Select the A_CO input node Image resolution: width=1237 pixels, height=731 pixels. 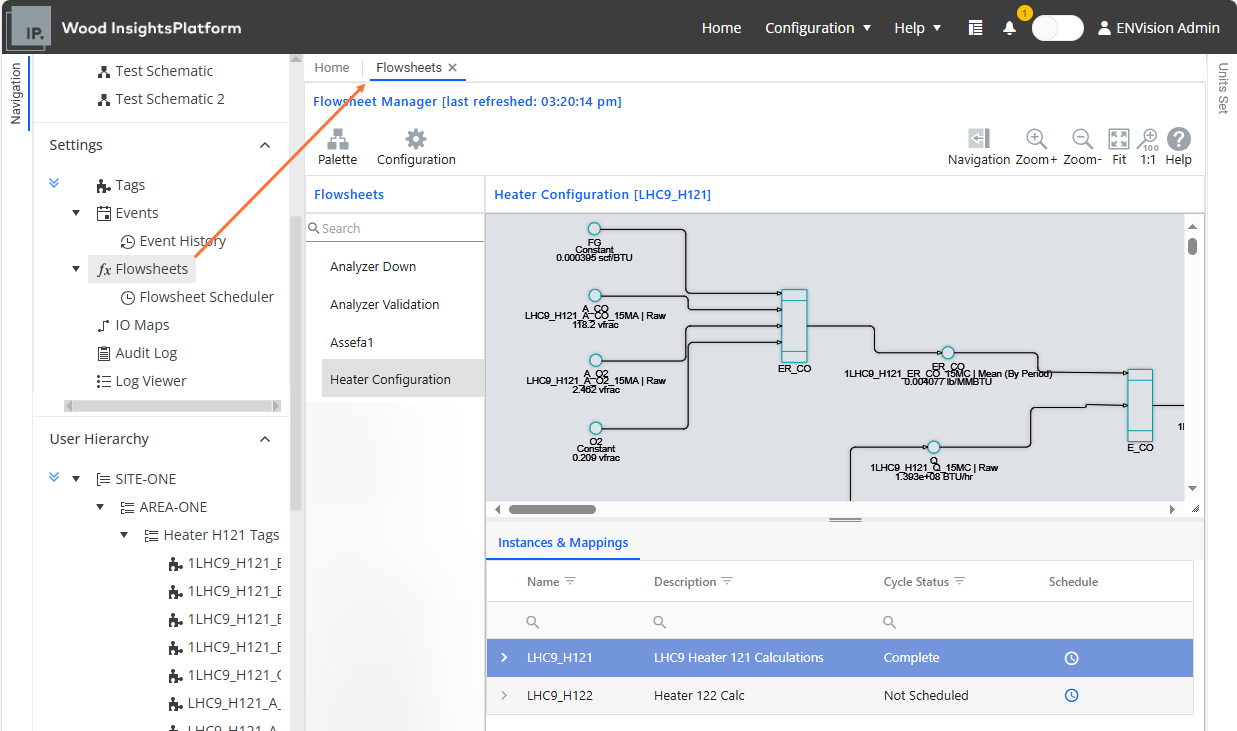point(595,296)
